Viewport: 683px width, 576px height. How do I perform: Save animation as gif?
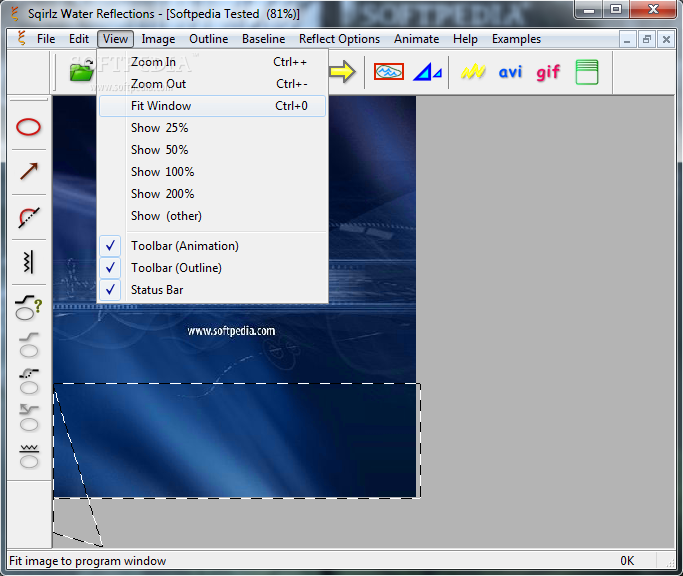548,72
